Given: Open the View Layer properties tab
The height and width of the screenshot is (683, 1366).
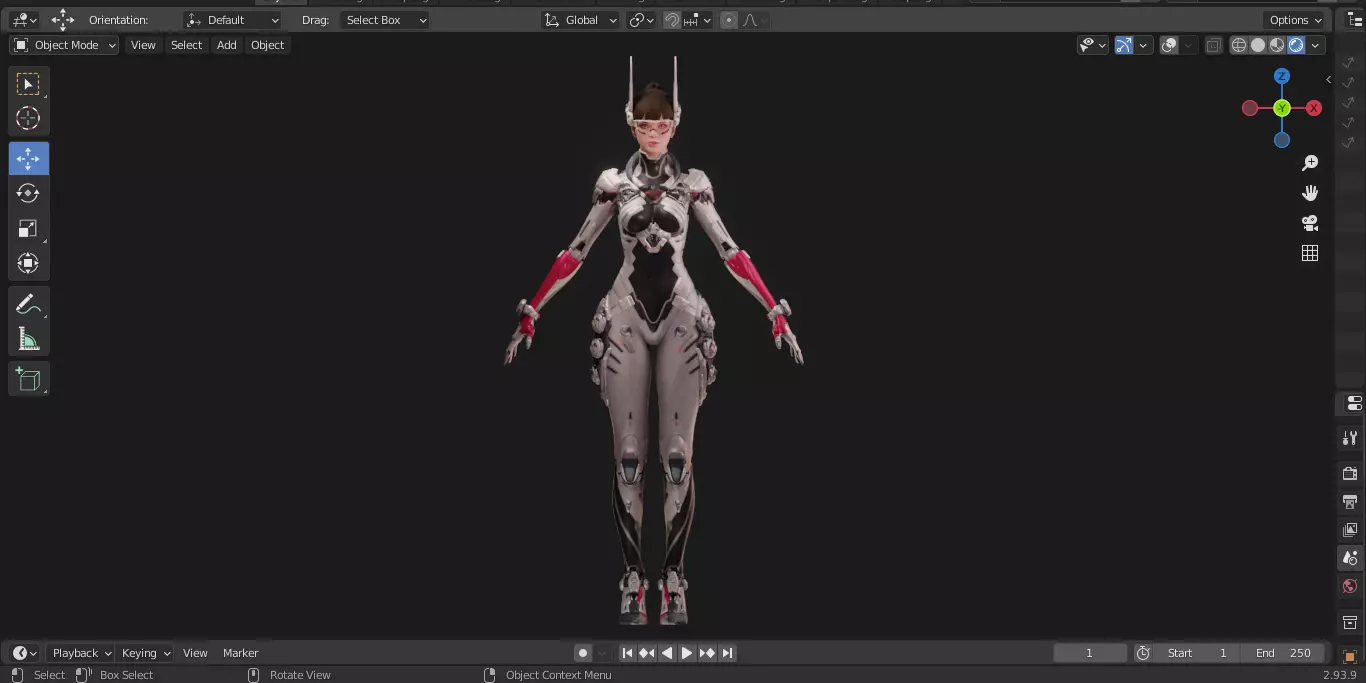Looking at the screenshot, I should [1350, 529].
